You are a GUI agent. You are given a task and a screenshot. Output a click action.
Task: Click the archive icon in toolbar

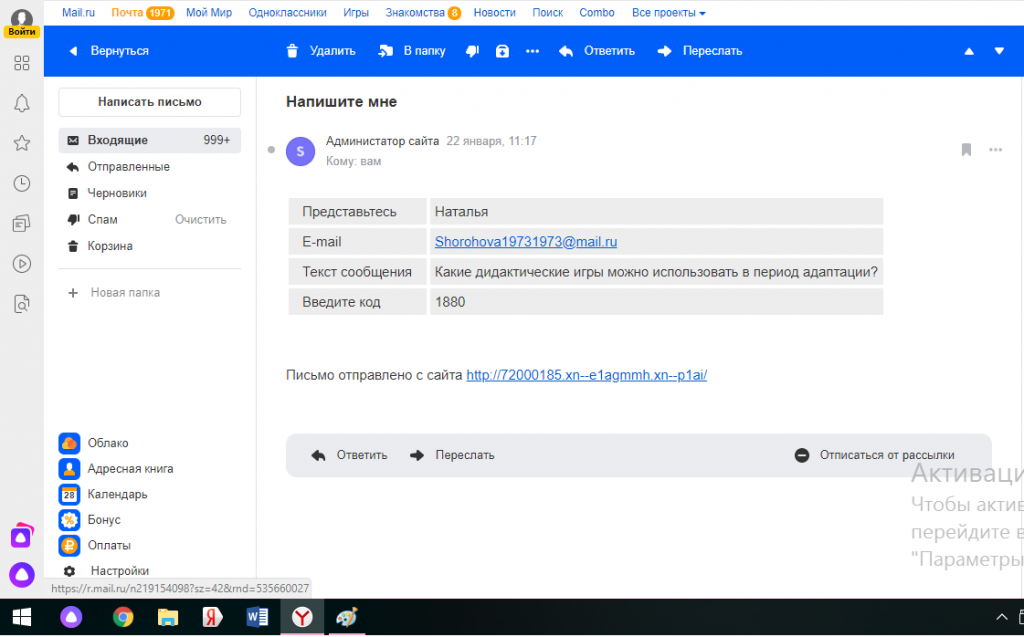[x=502, y=51]
